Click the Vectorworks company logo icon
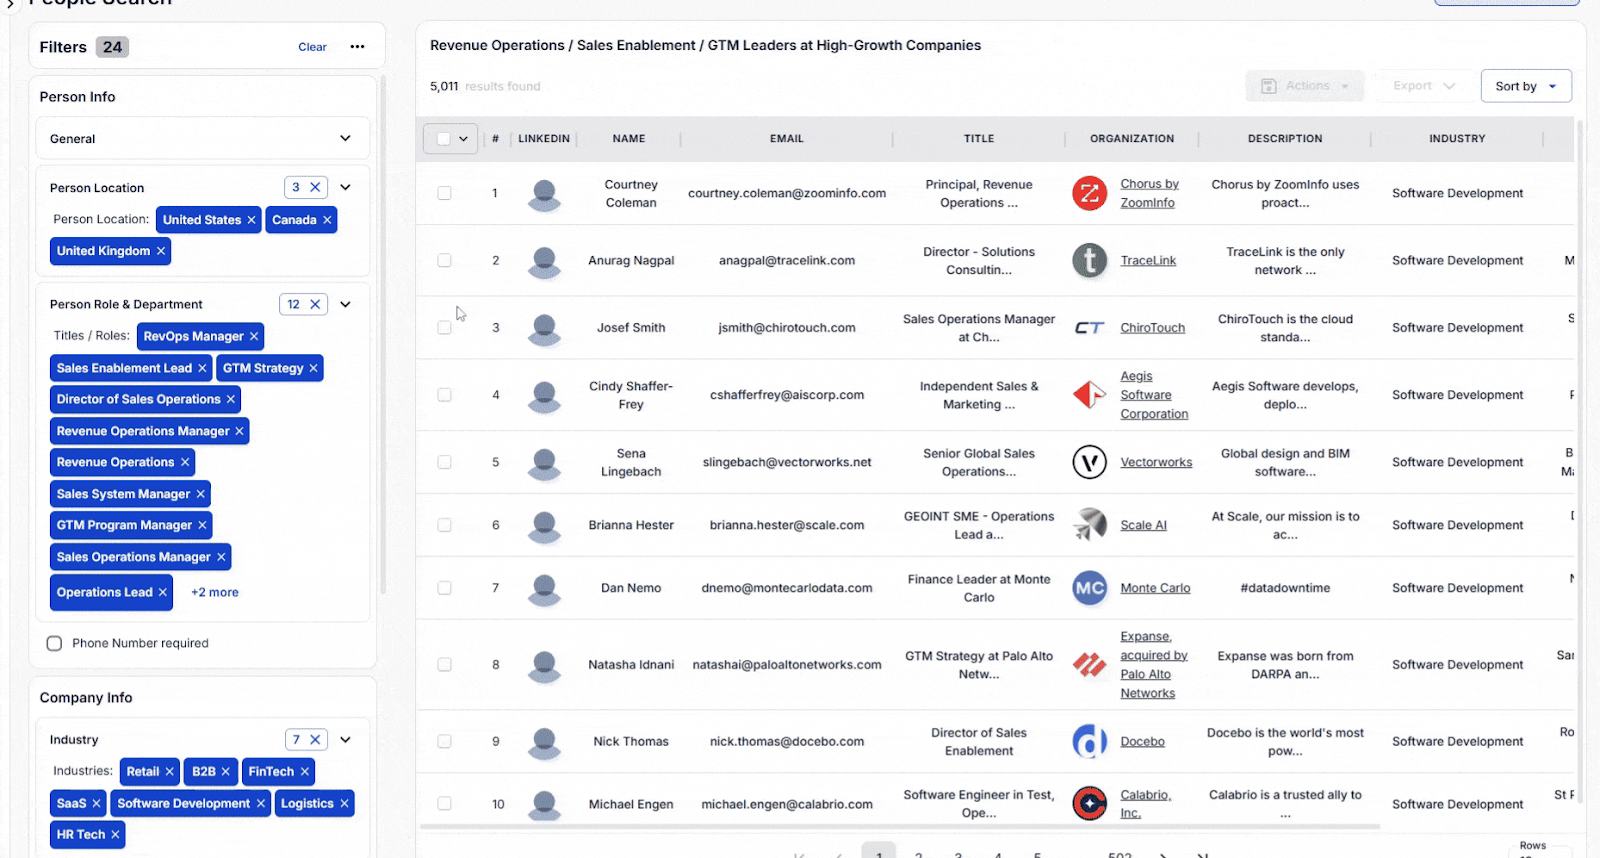 1089,462
